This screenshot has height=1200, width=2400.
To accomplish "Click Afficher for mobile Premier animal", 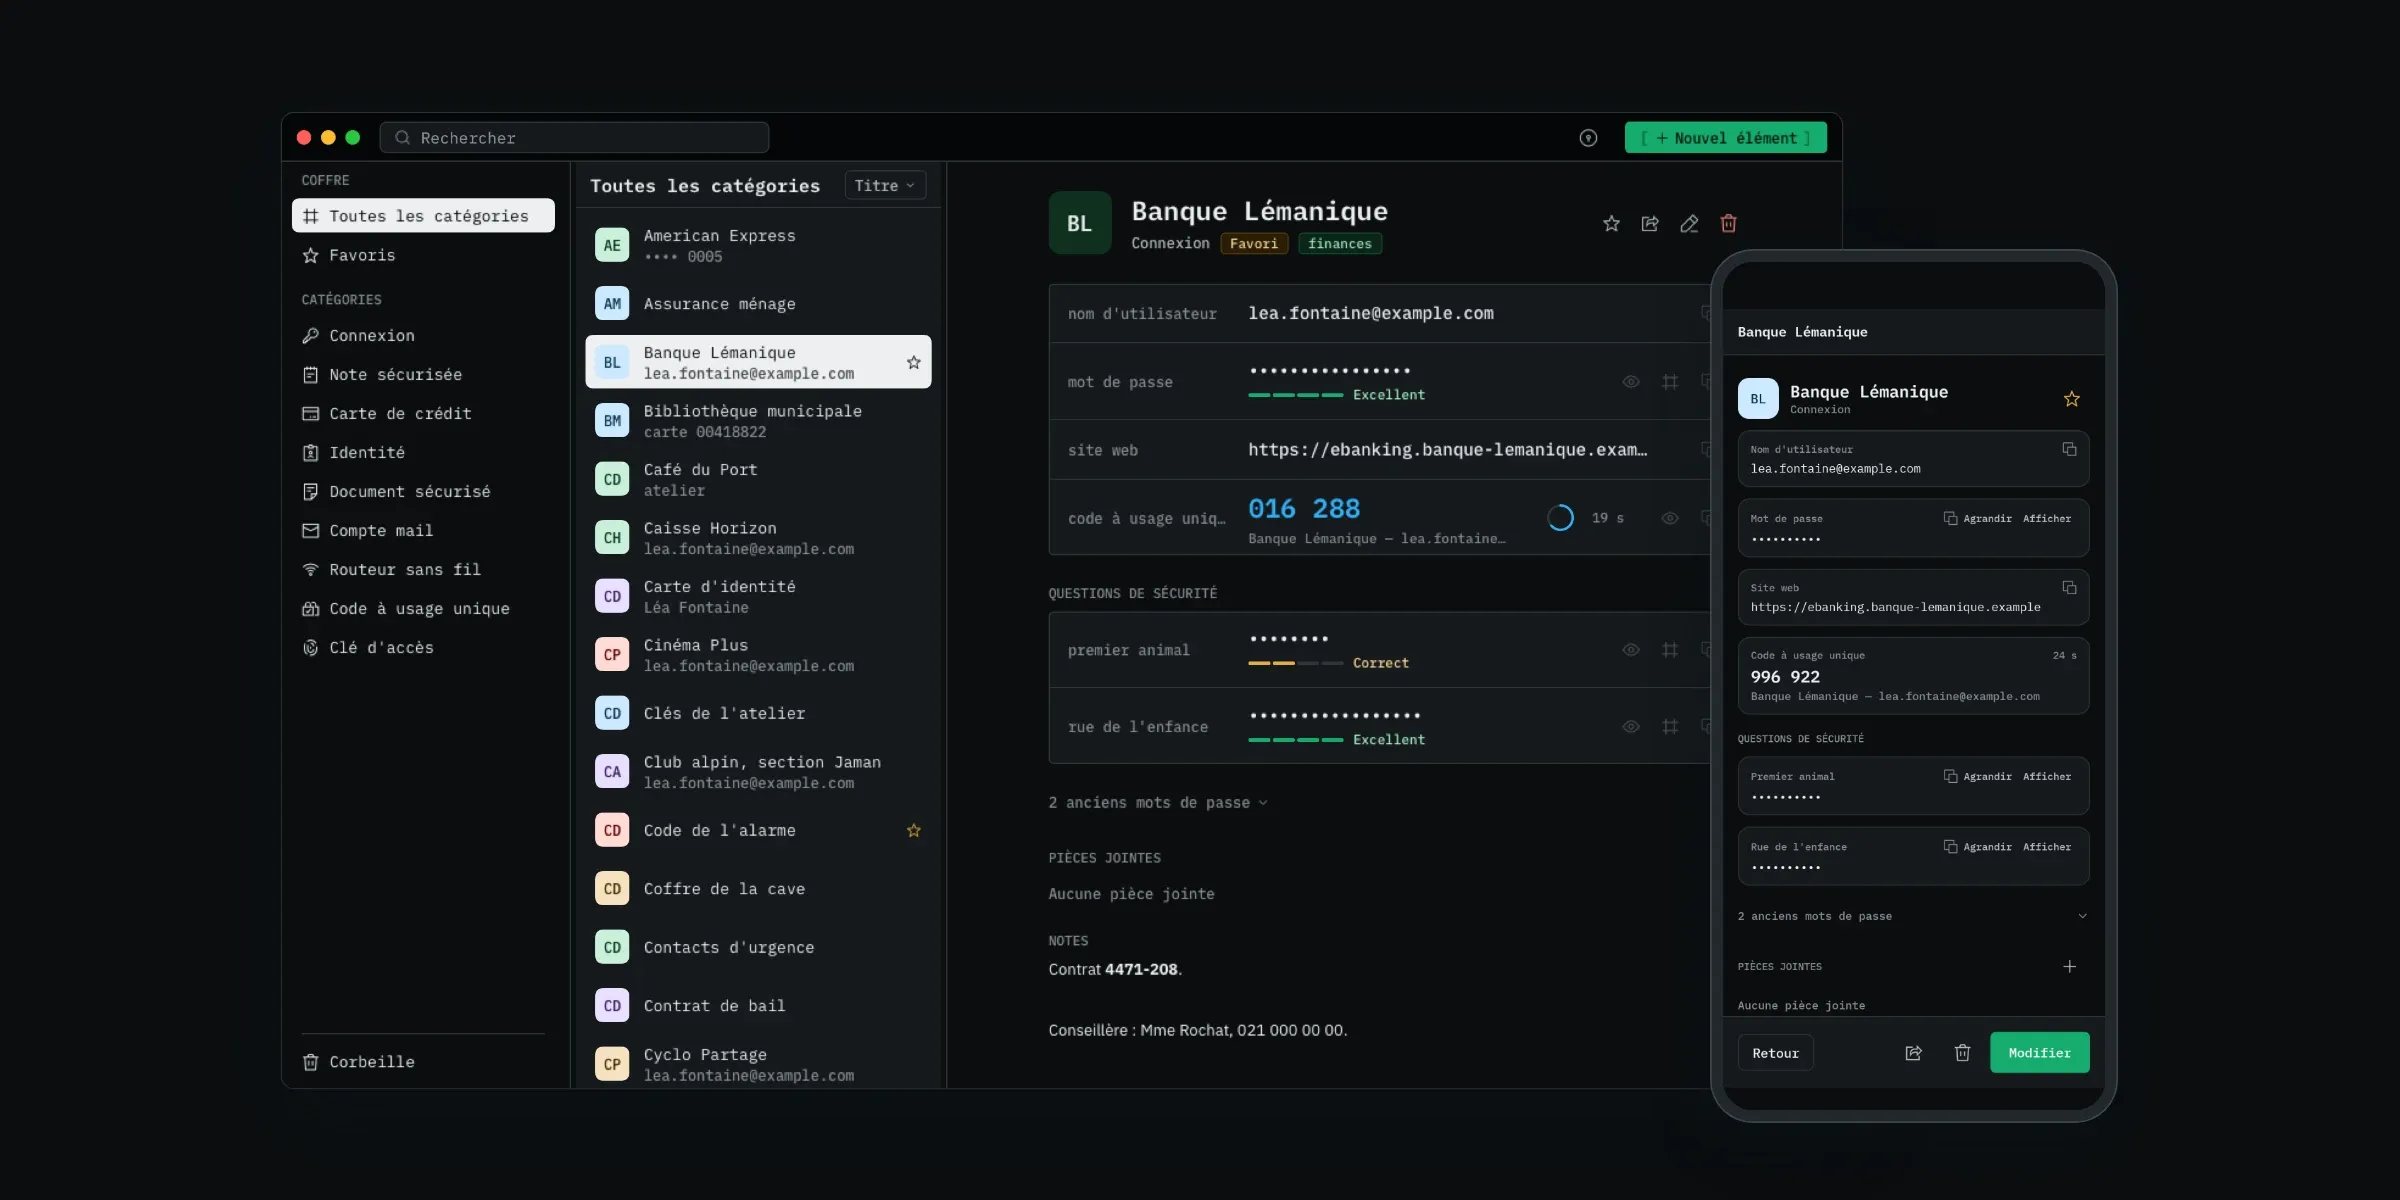I will tap(2047, 776).
